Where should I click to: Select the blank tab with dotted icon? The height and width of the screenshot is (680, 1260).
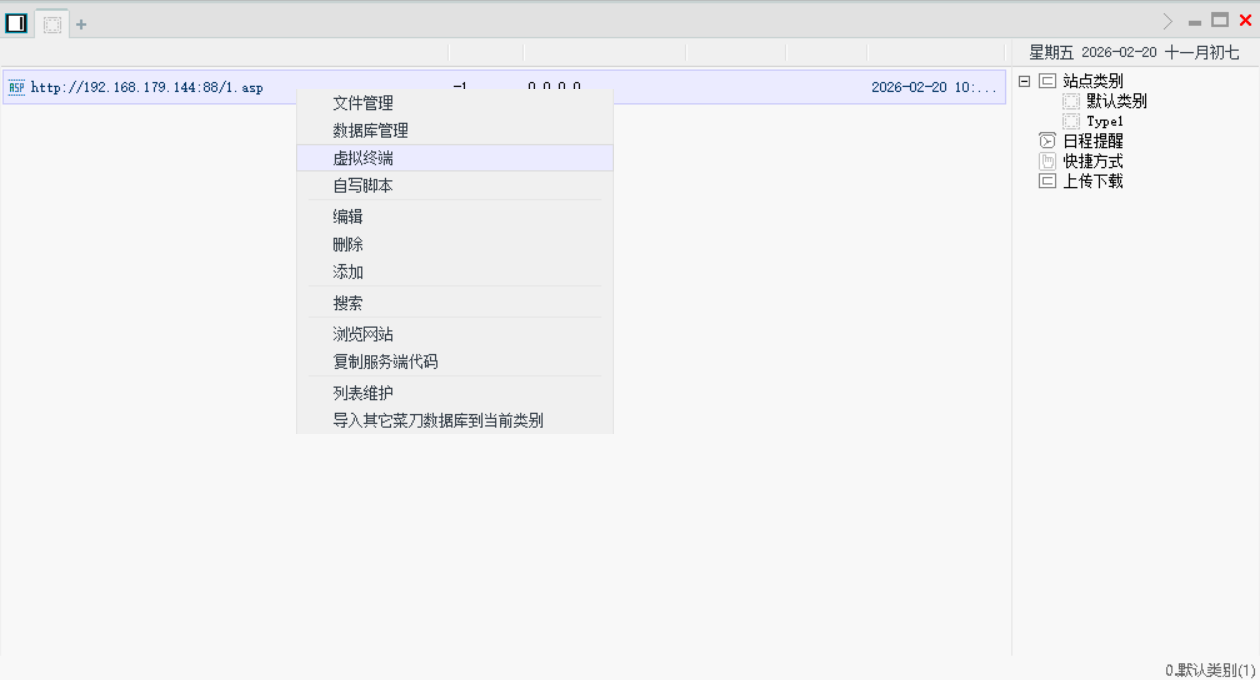pos(52,24)
